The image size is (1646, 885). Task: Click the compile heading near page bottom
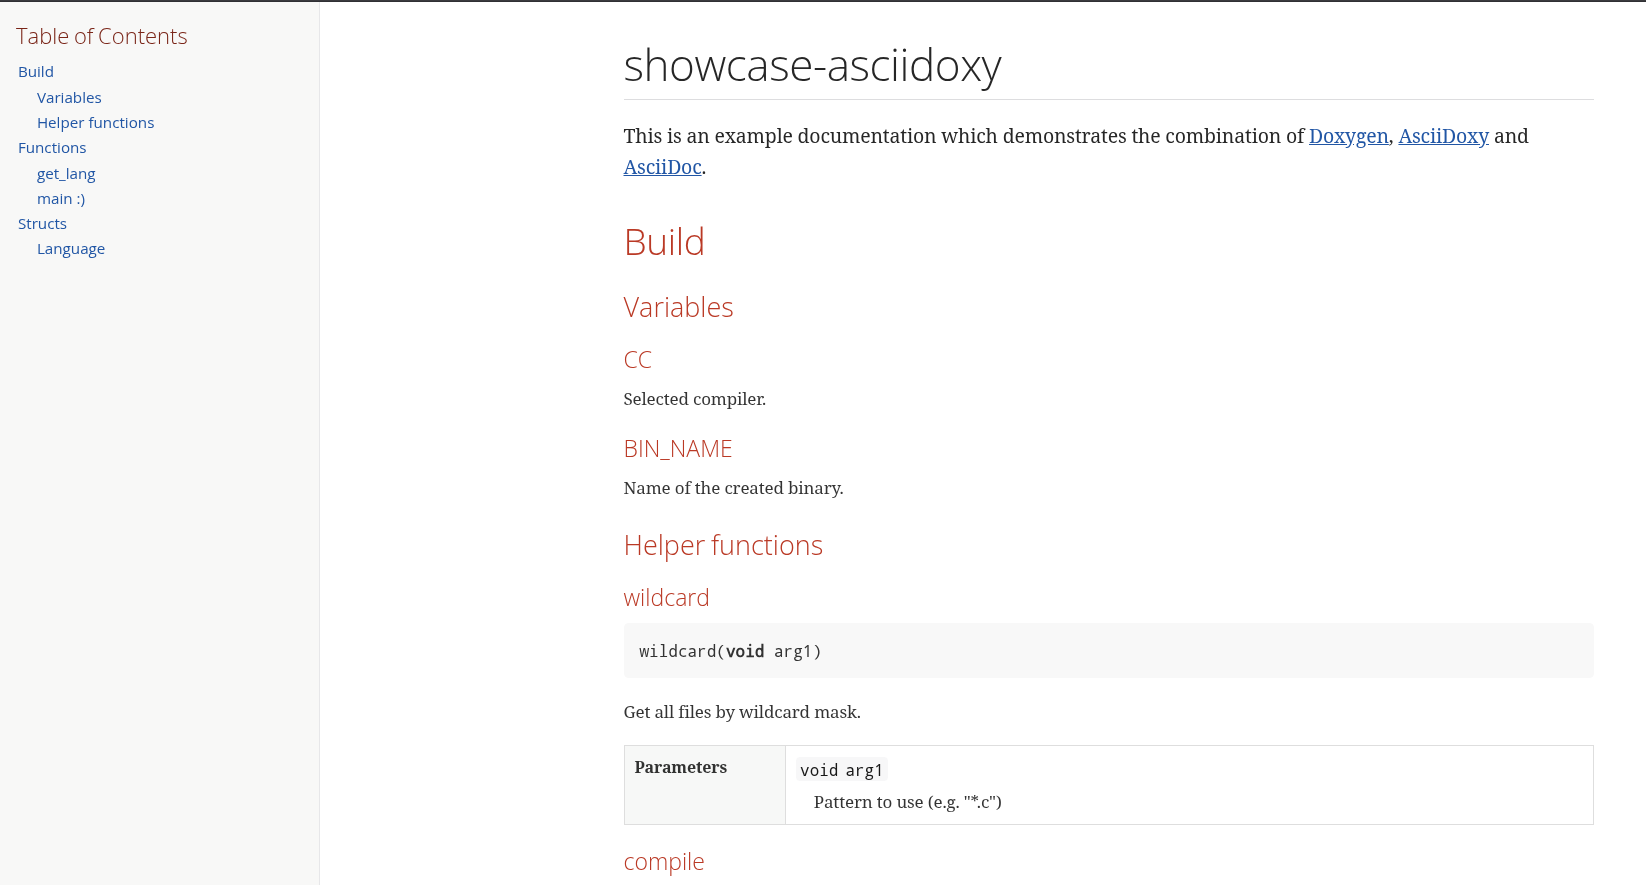664,861
